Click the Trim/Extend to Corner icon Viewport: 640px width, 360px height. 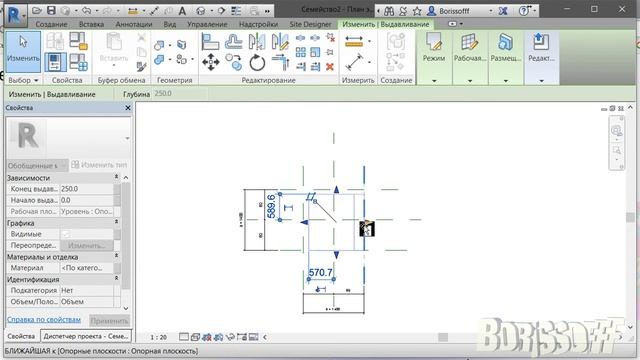[280, 62]
